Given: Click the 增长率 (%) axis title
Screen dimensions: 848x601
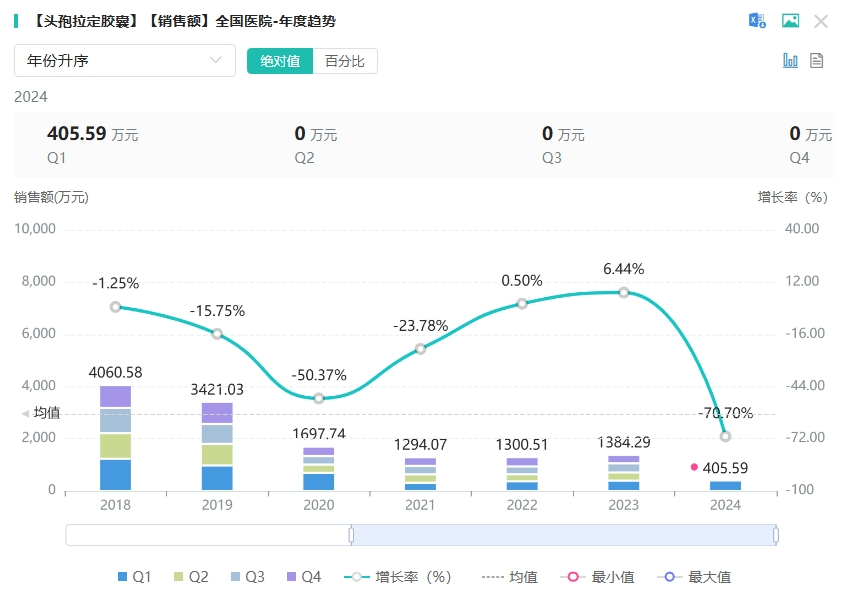Looking at the screenshot, I should click(792, 197).
